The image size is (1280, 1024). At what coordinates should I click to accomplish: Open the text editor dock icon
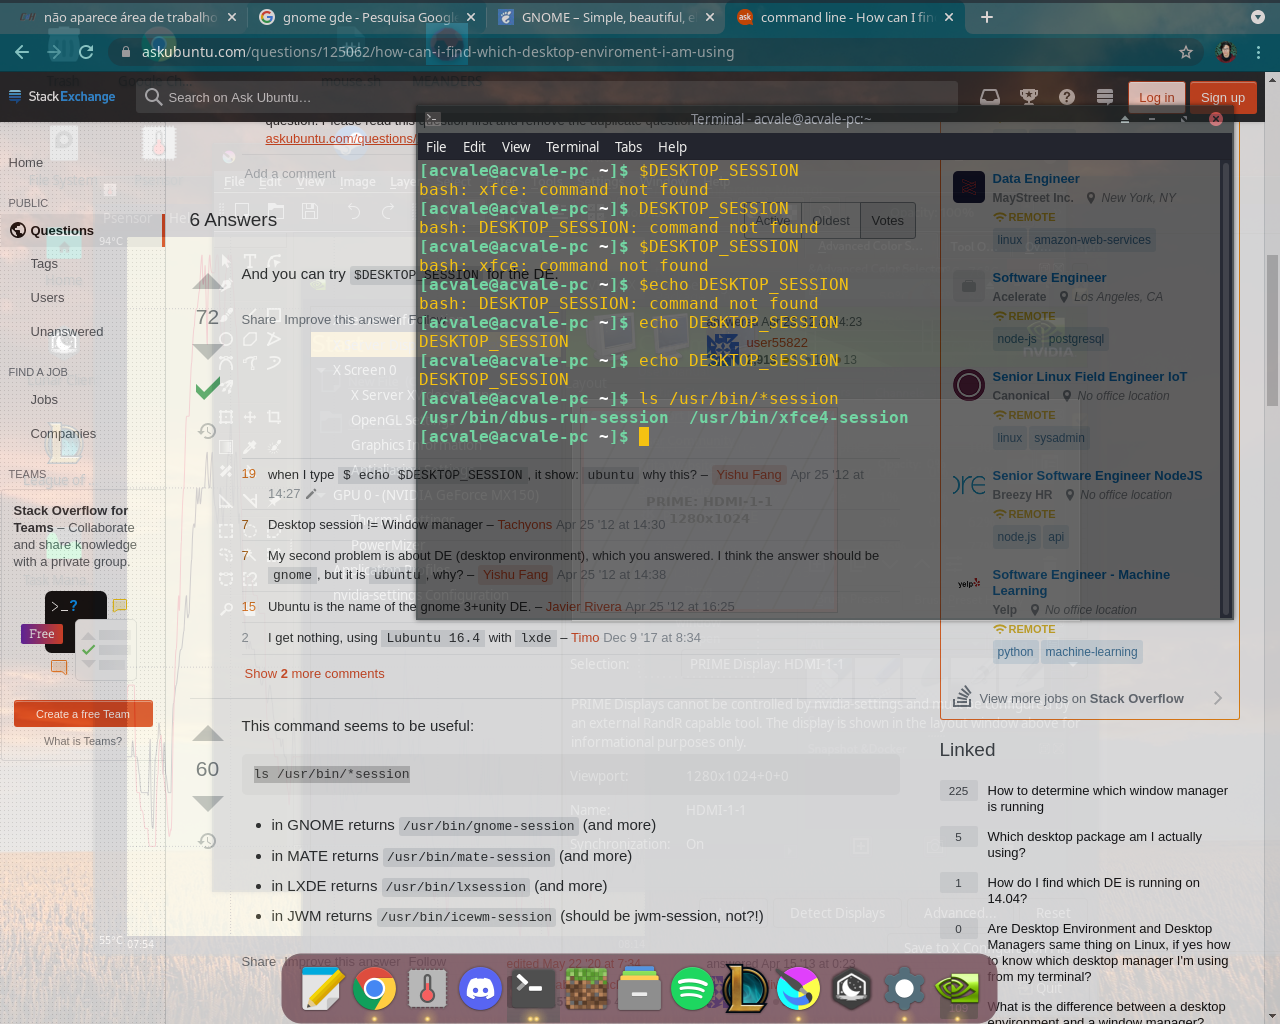322,989
